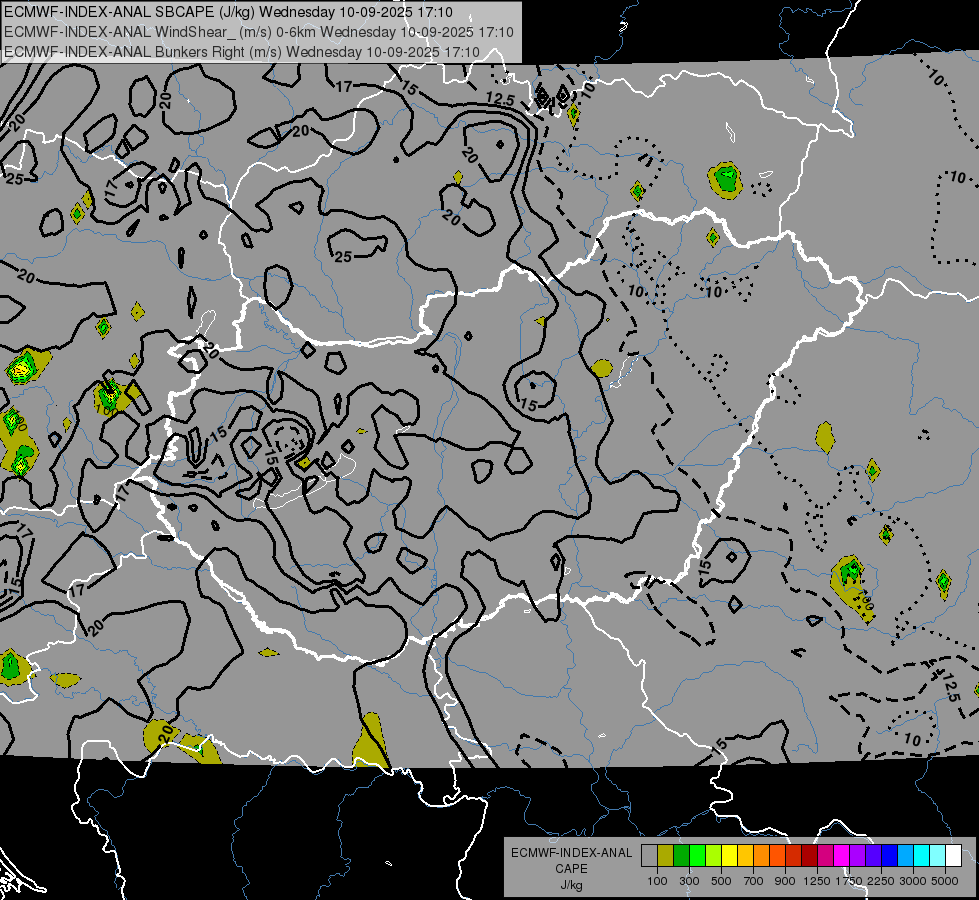
Task: Click the legend value 900
Action: (785, 881)
